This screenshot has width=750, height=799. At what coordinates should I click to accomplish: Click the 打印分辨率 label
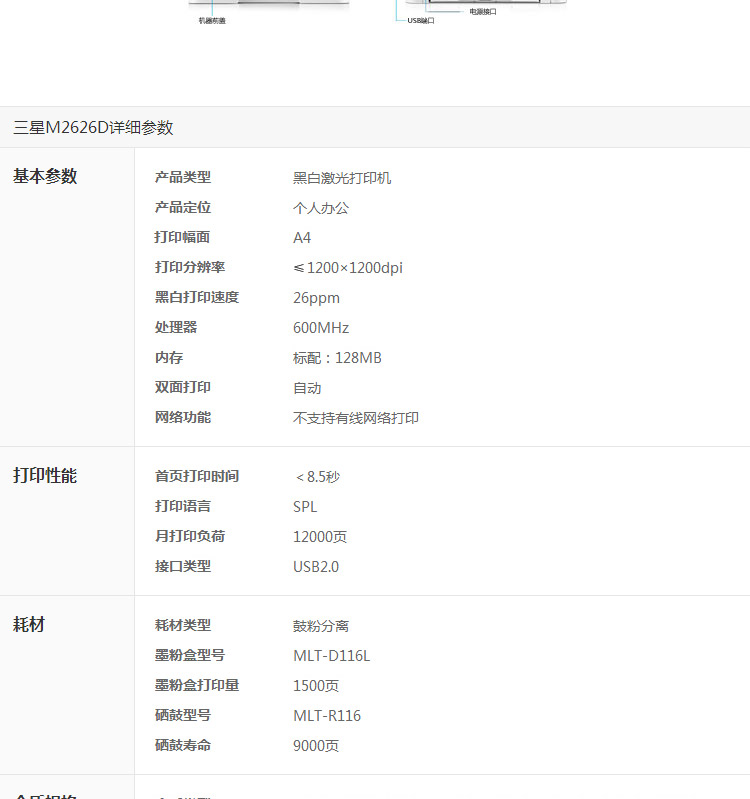[x=190, y=267]
